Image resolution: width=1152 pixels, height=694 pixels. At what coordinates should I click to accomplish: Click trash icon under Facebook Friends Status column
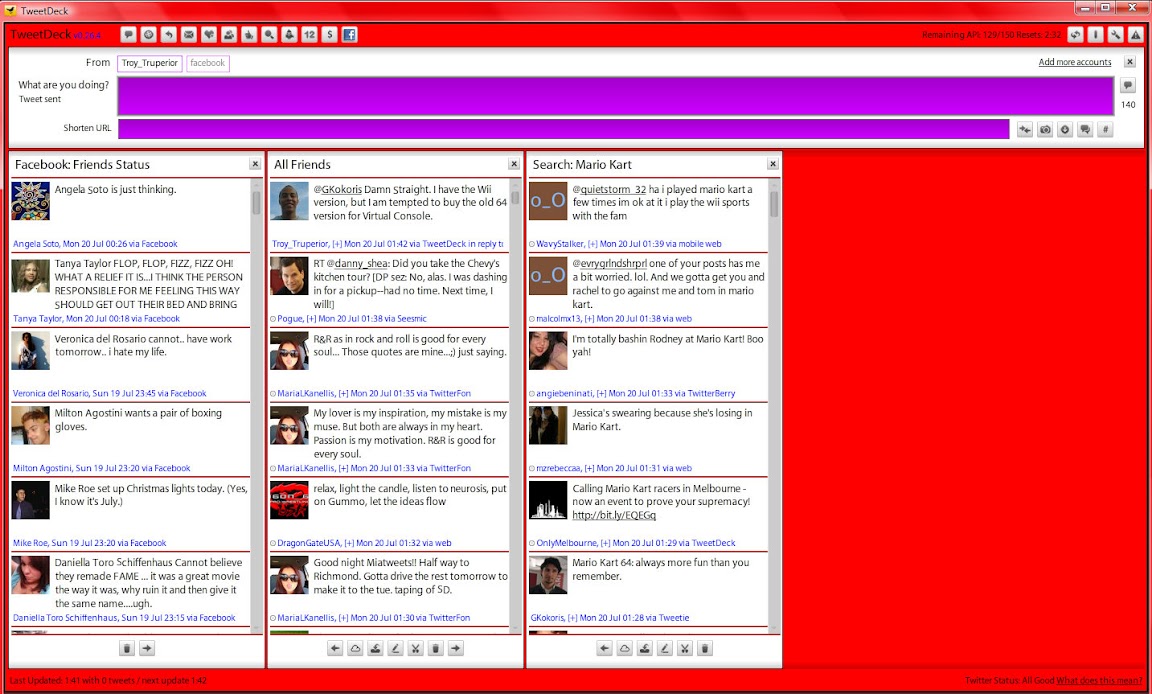pyautogui.click(x=126, y=648)
